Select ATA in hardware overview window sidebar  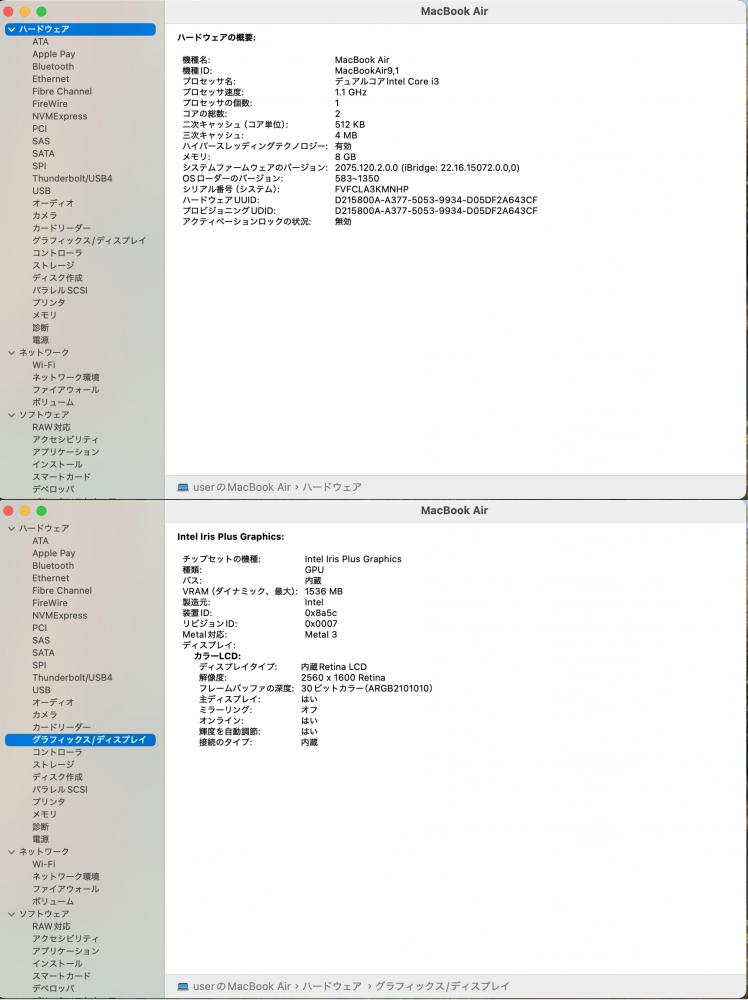40,41
